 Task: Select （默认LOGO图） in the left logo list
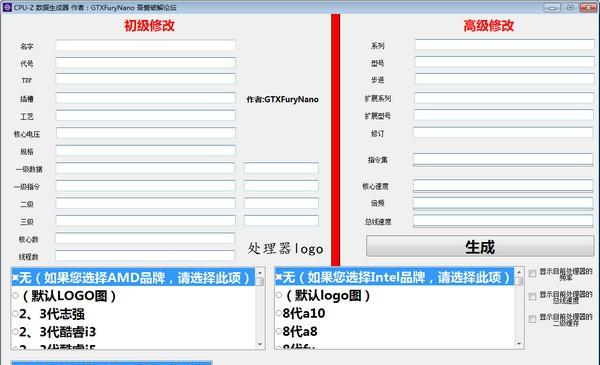point(65,296)
